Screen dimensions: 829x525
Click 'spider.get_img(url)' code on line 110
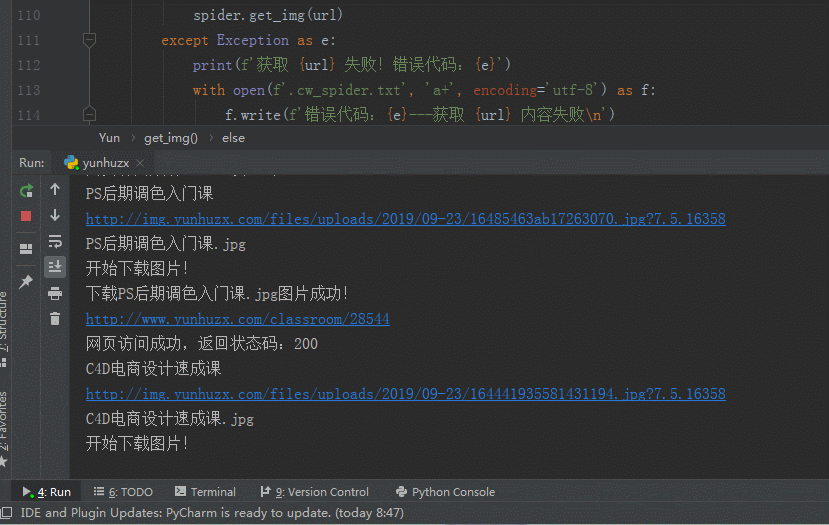click(x=268, y=15)
